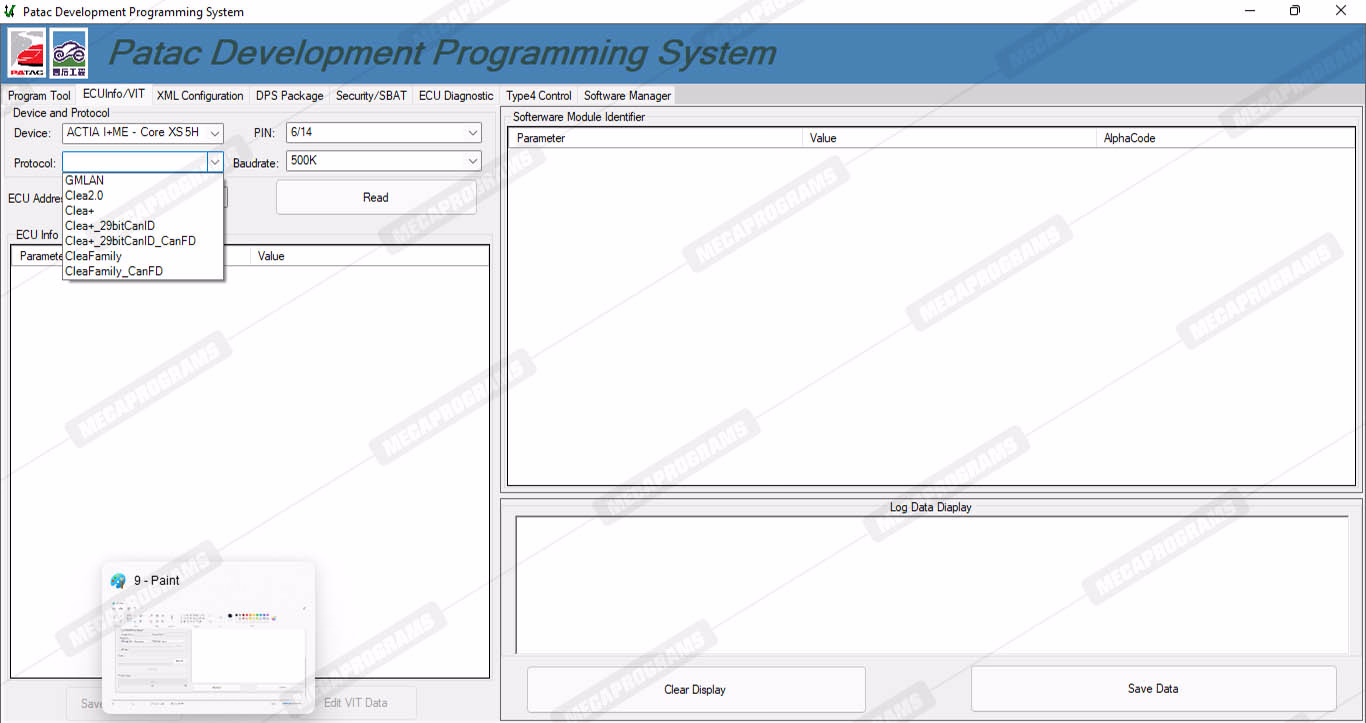Viewport: 1366px width, 723px height.
Task: Choose Clea+_29bitCanID_CanFD option
Action: pos(143,241)
